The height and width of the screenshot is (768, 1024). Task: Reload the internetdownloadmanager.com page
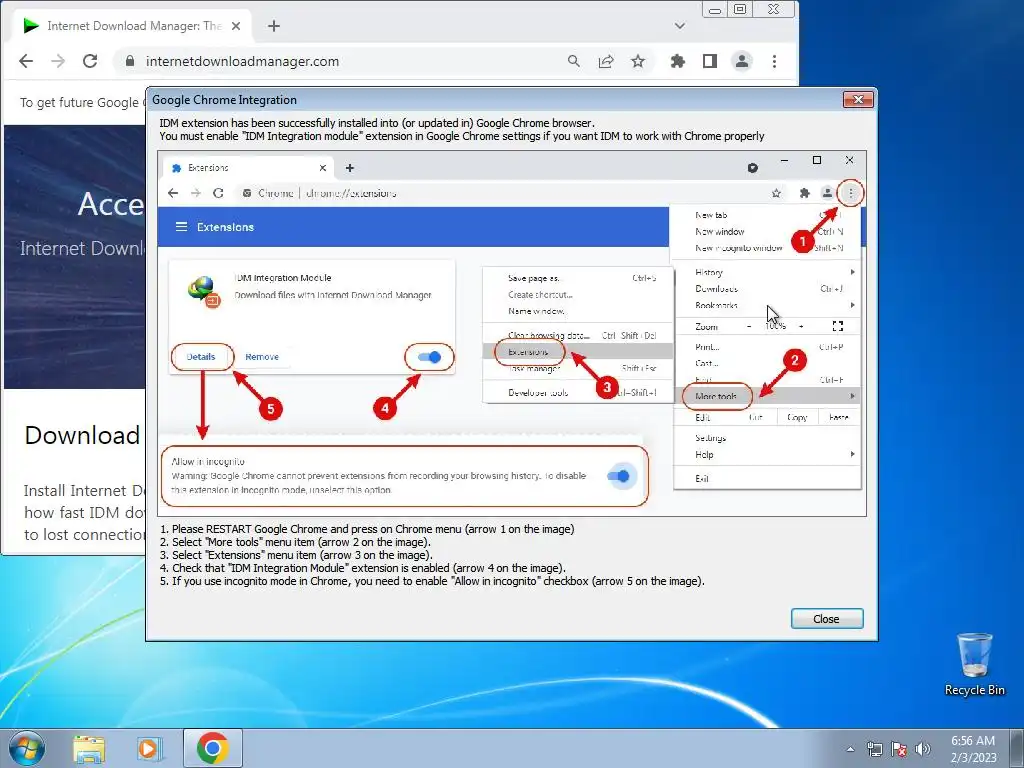(90, 61)
